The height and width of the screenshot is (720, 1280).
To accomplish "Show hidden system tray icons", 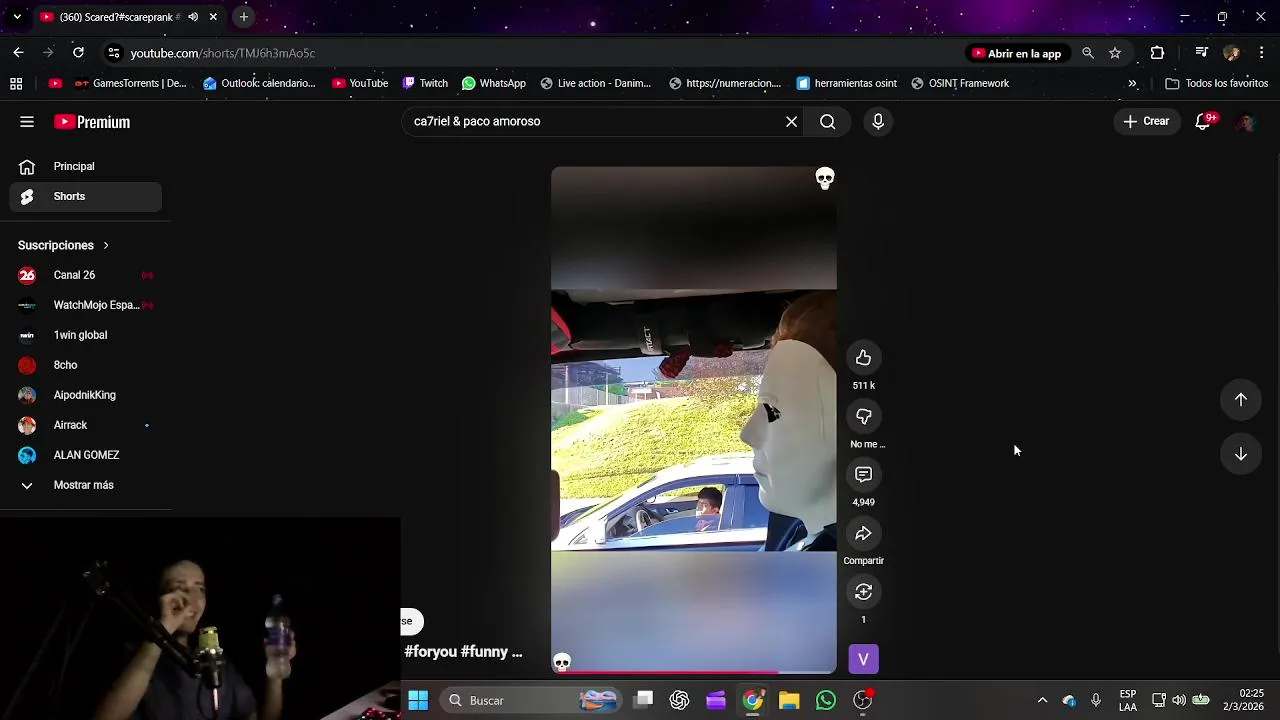I will pyautogui.click(x=1042, y=700).
